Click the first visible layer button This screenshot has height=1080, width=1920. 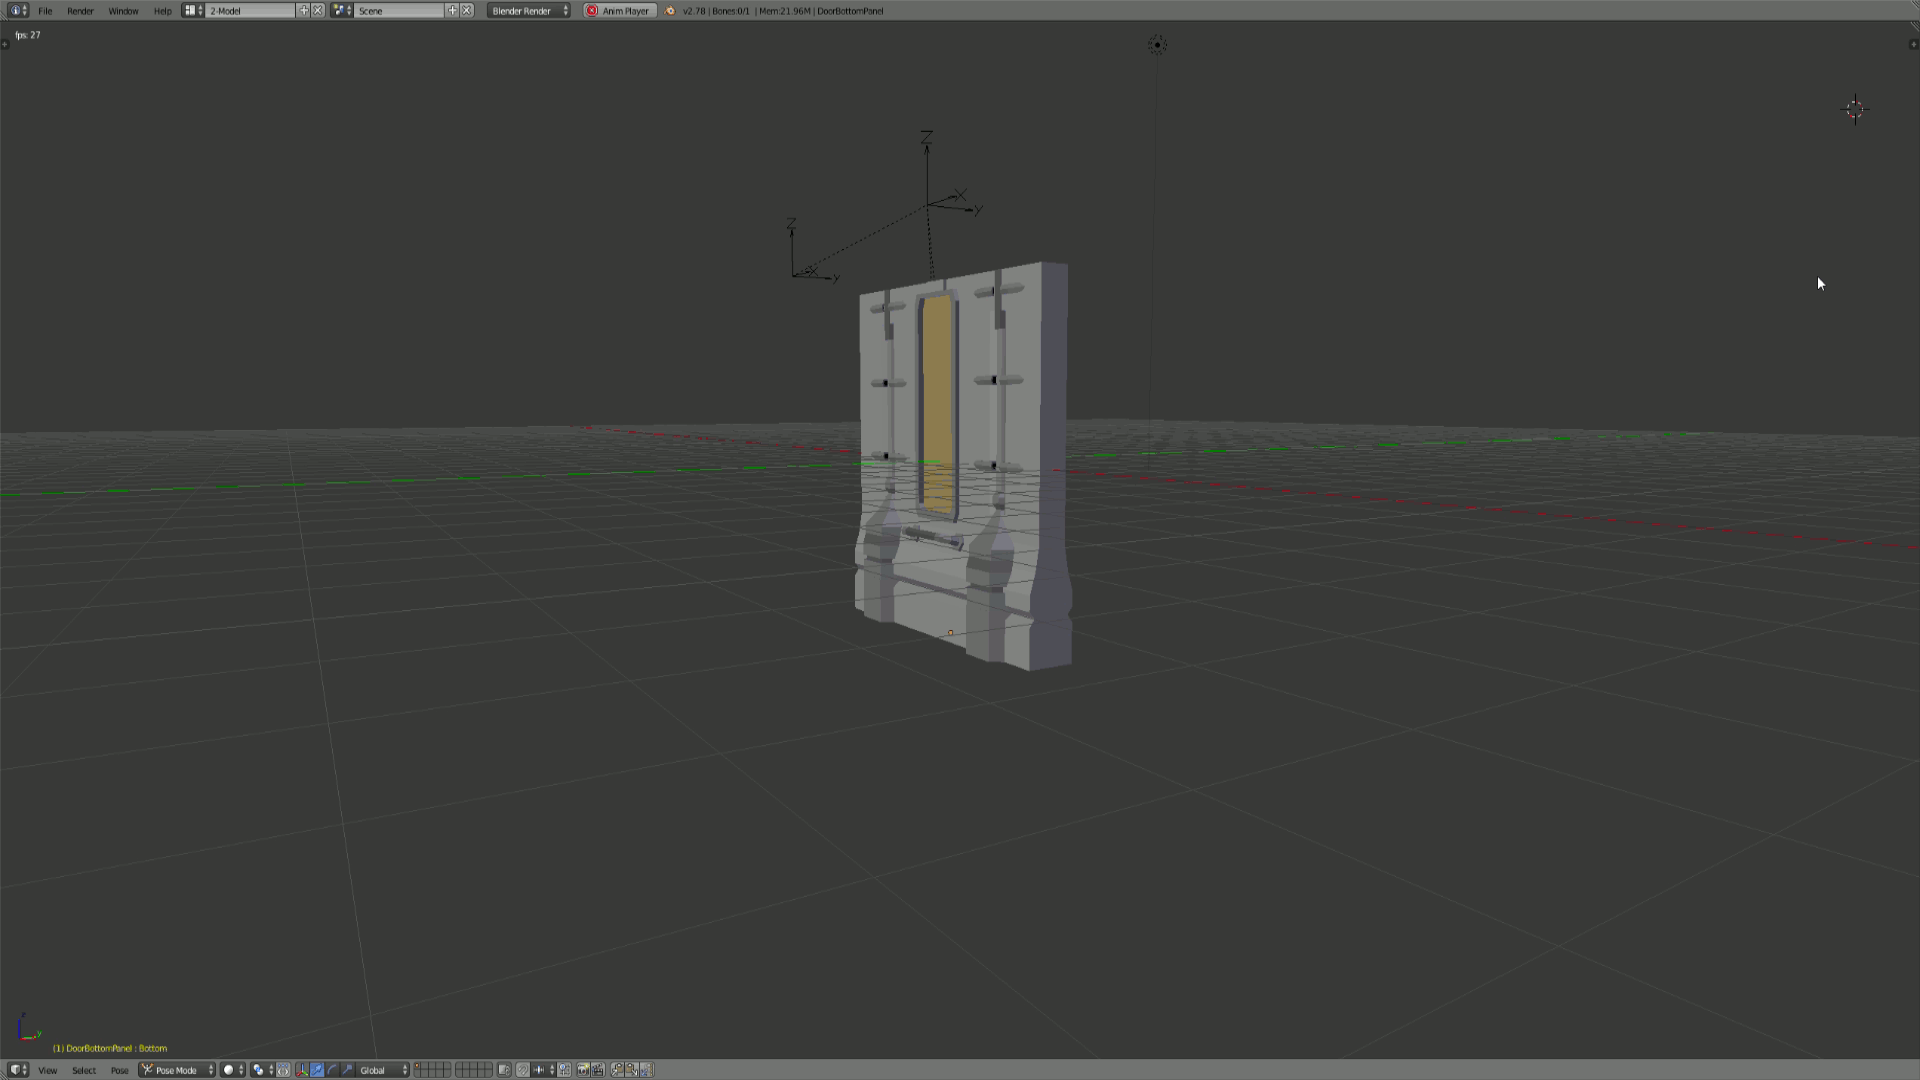(x=419, y=1066)
